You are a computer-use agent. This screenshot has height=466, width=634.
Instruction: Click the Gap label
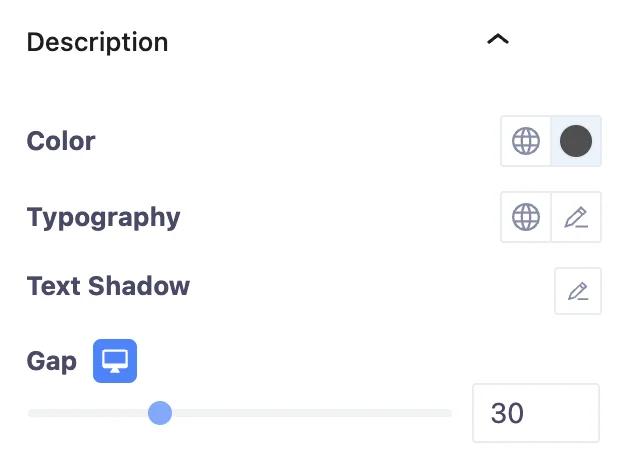pyautogui.click(x=51, y=361)
